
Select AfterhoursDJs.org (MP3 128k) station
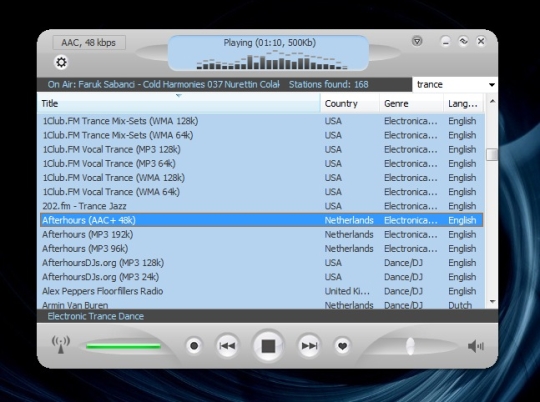pyautogui.click(x=262, y=262)
